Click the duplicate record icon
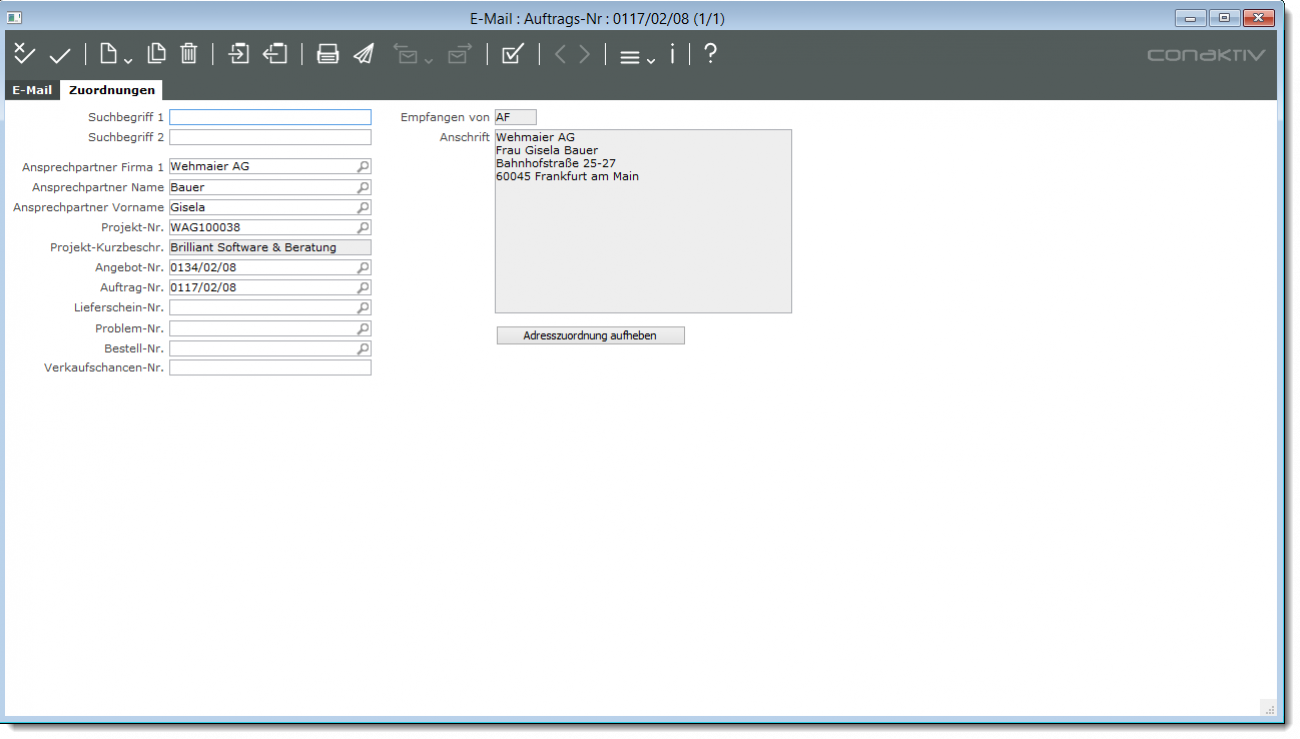Viewport: 1300px width, 739px height. pos(156,55)
